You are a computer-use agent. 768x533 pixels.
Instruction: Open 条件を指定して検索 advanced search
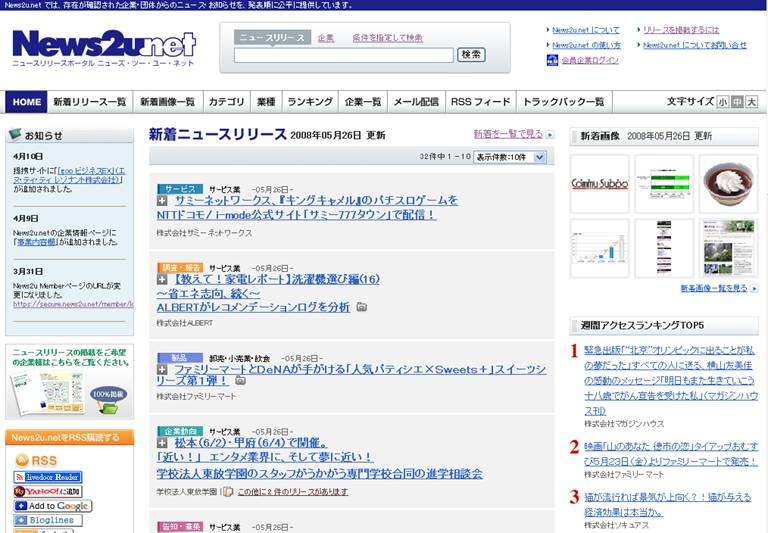tap(387, 38)
